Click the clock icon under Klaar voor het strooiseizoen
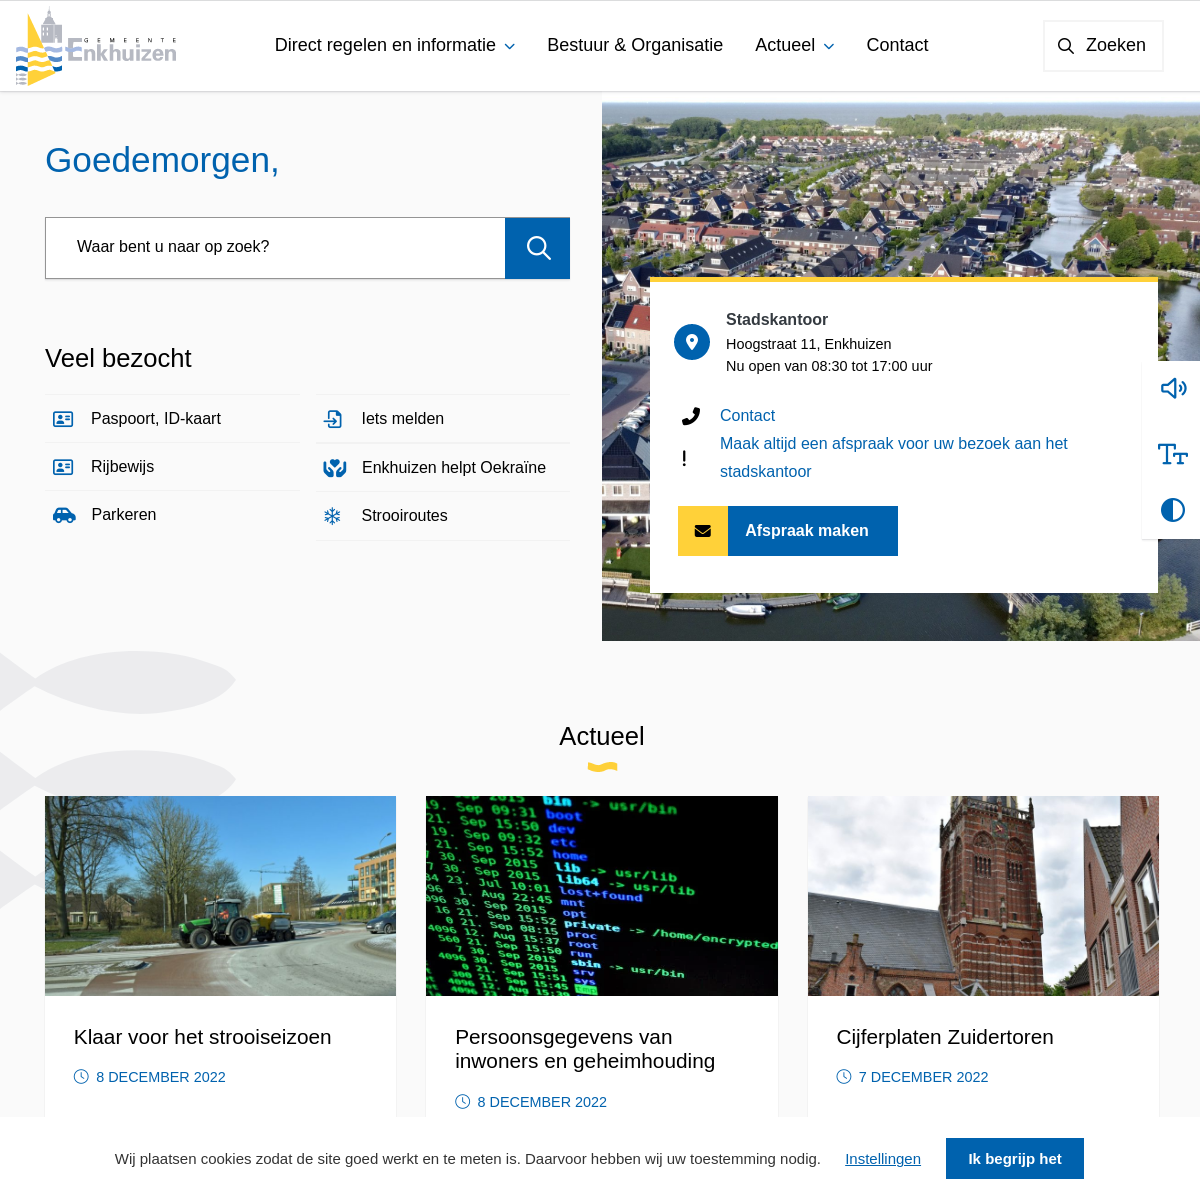Image resolution: width=1200 pixels, height=1200 pixels. click(x=81, y=1077)
